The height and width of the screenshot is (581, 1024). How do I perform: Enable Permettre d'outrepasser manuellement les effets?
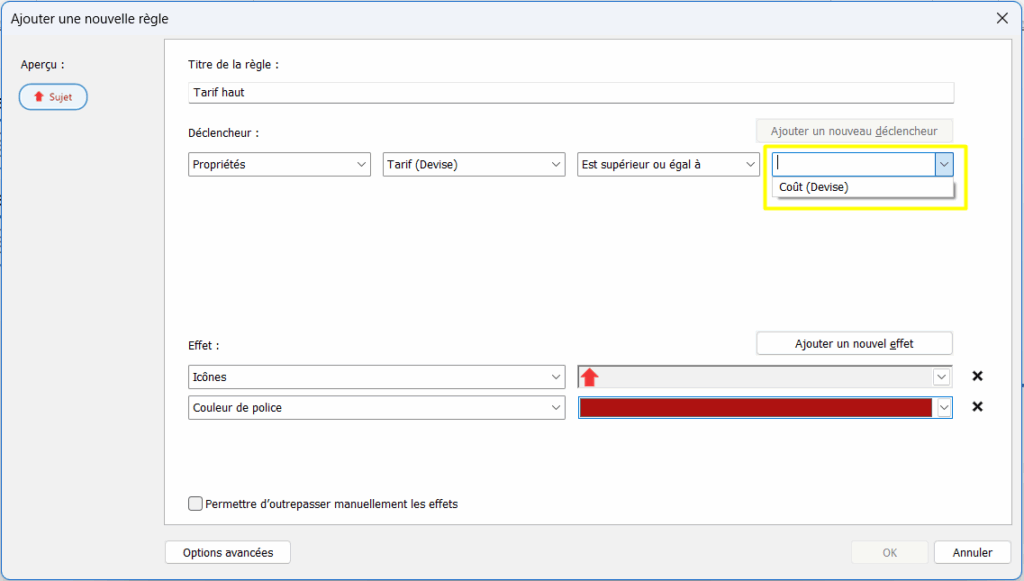pyautogui.click(x=196, y=504)
